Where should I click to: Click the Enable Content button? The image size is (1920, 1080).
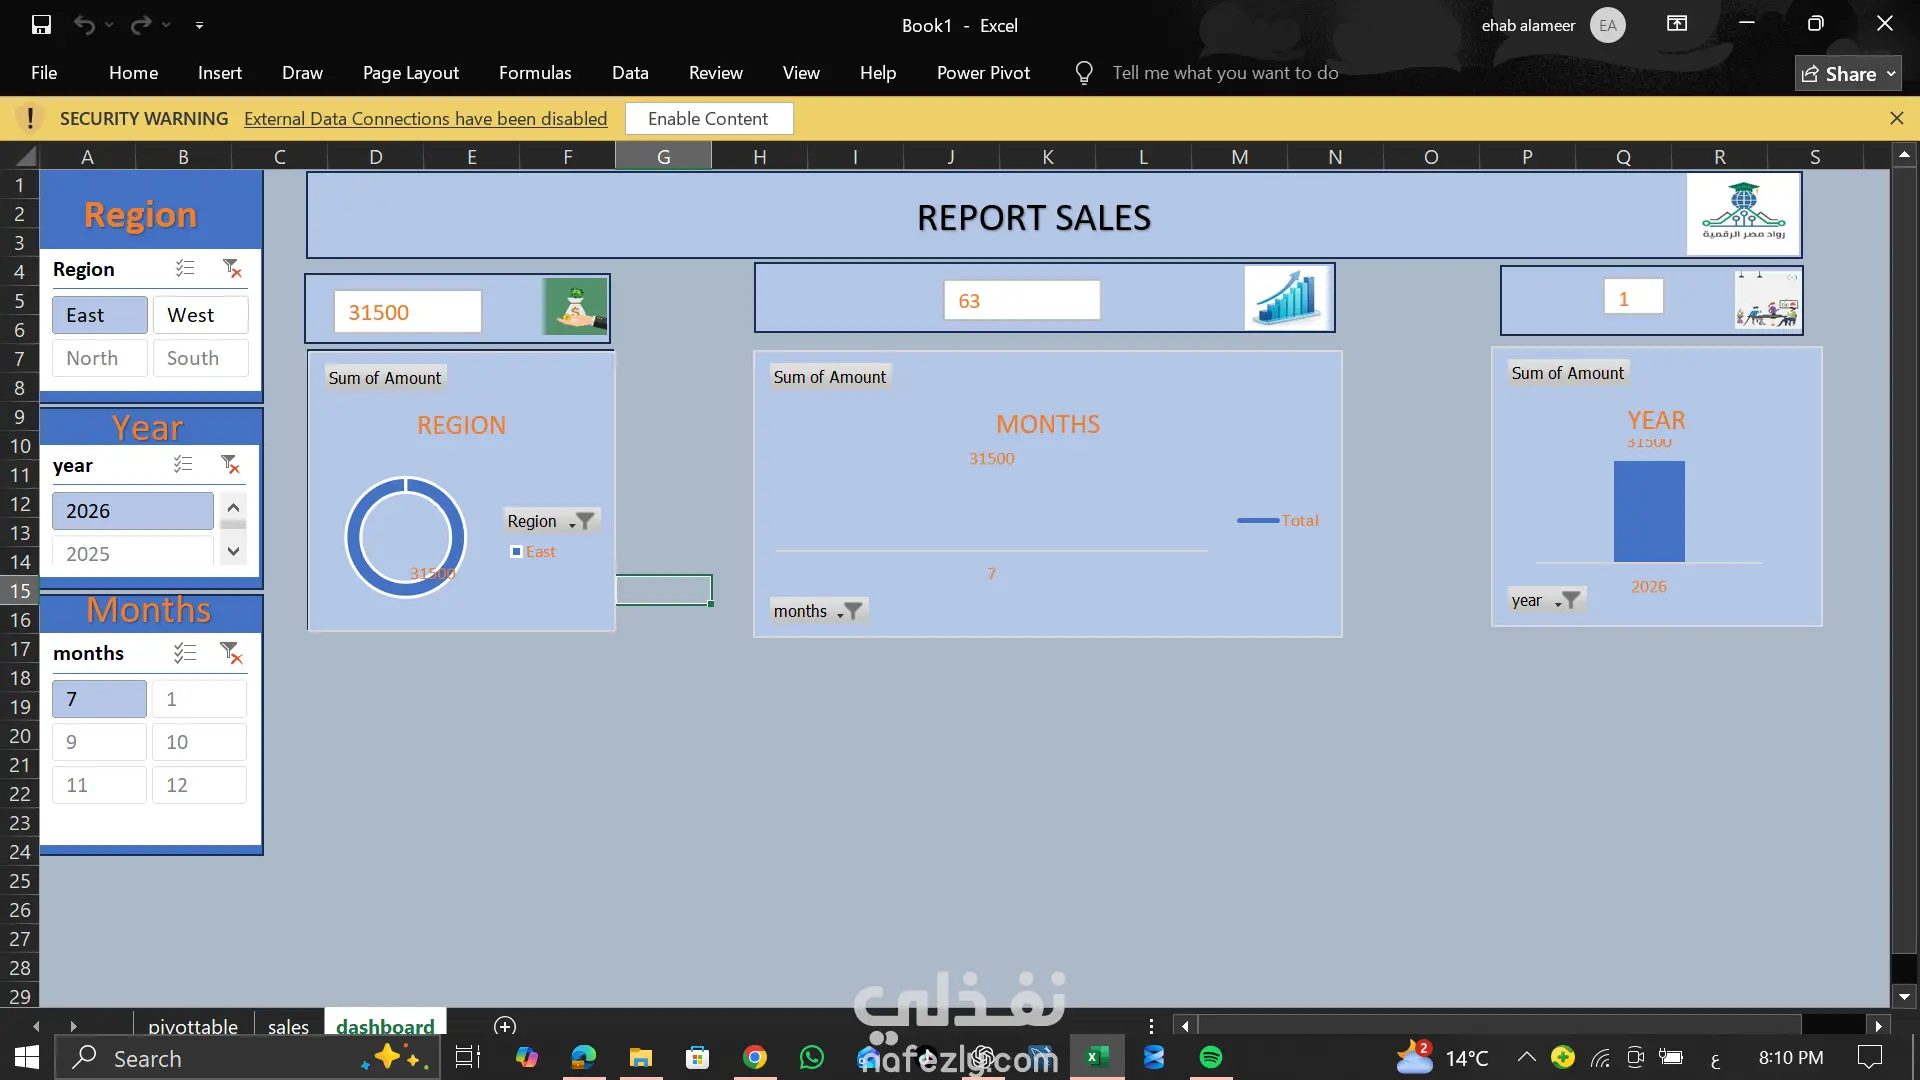point(708,118)
